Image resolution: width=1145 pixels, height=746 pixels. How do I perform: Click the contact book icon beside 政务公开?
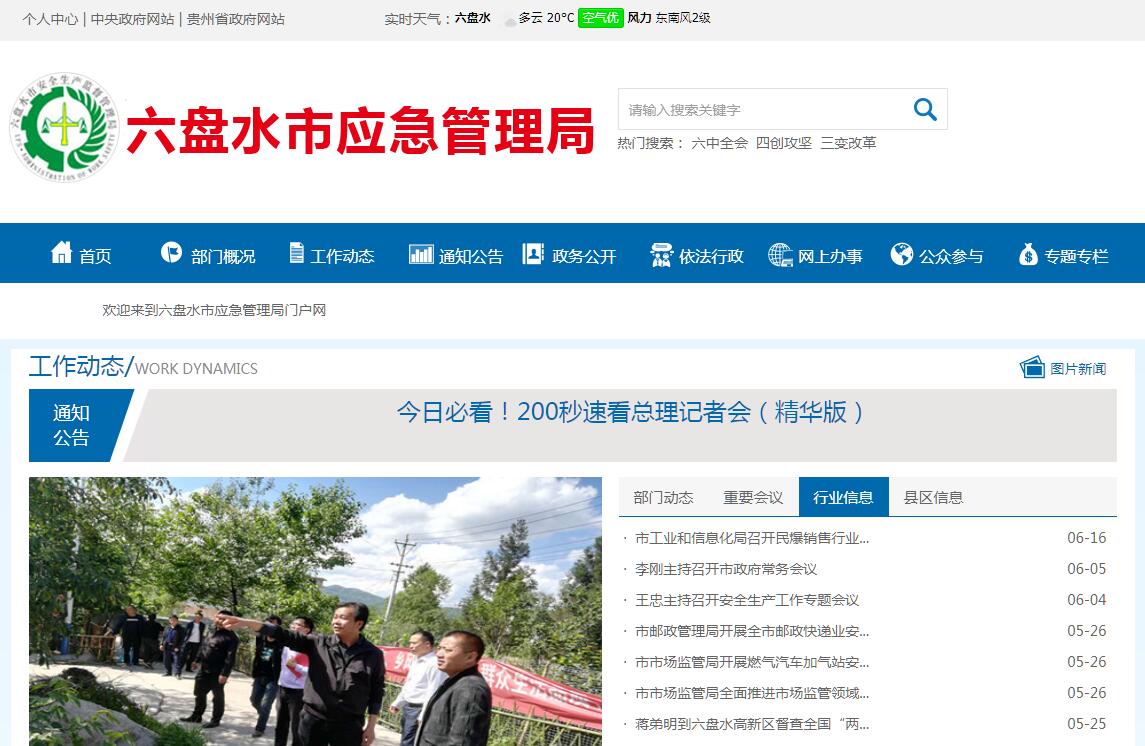pos(533,253)
